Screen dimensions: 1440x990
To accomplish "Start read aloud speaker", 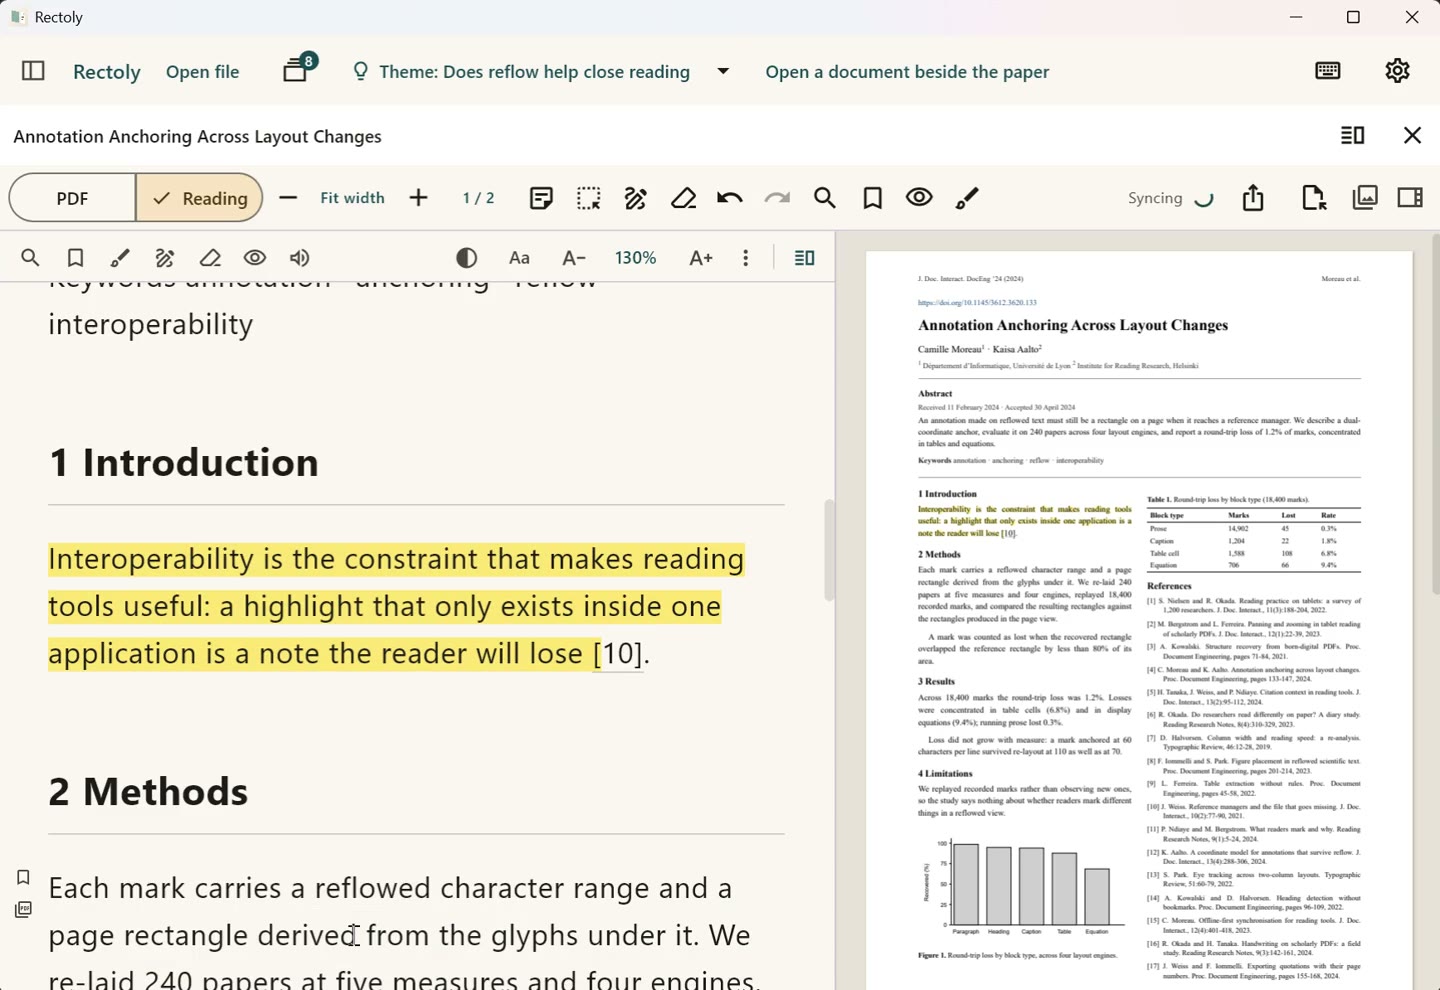I will tap(300, 258).
